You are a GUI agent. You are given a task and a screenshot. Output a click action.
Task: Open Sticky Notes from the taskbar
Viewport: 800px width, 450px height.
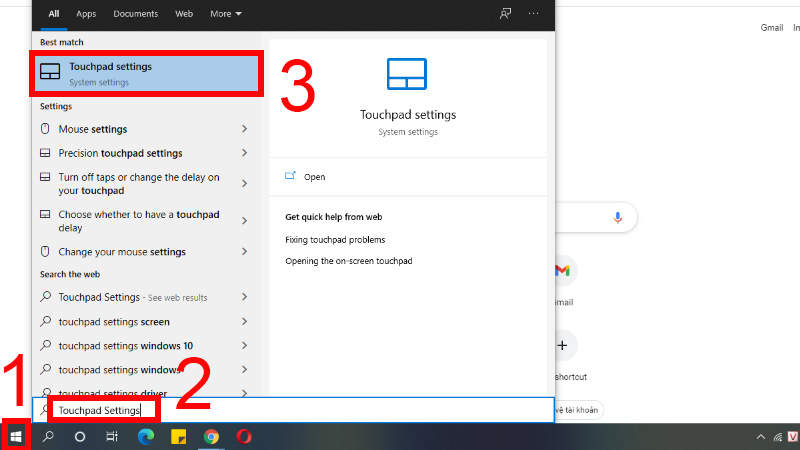click(179, 437)
